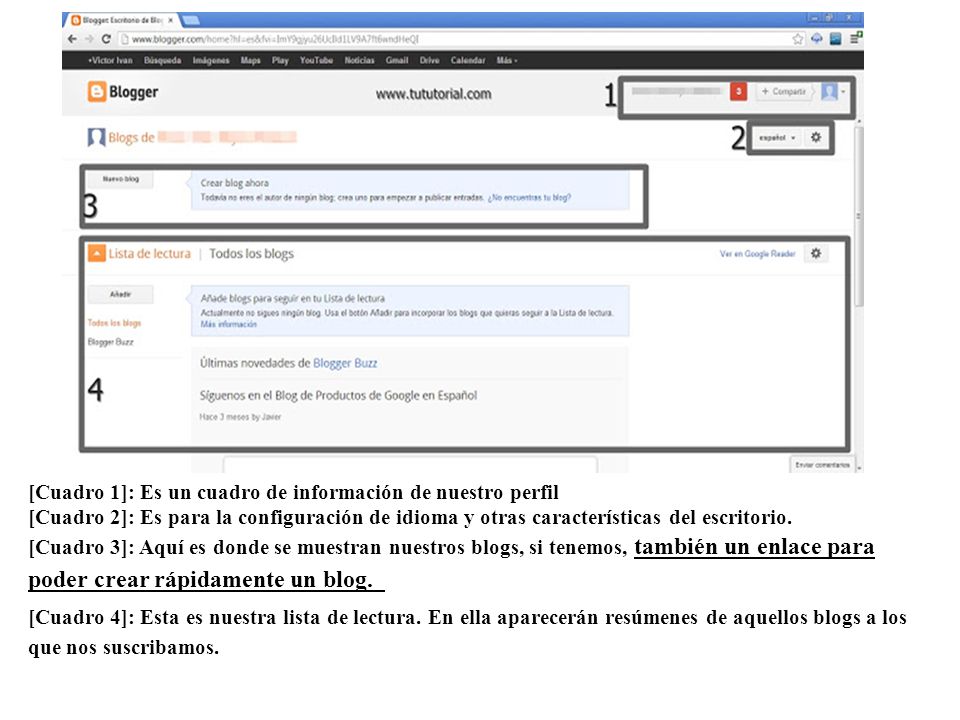960x720 pixels.
Task: Click Hace 3 meses by Javier text
Action: (x=240, y=417)
